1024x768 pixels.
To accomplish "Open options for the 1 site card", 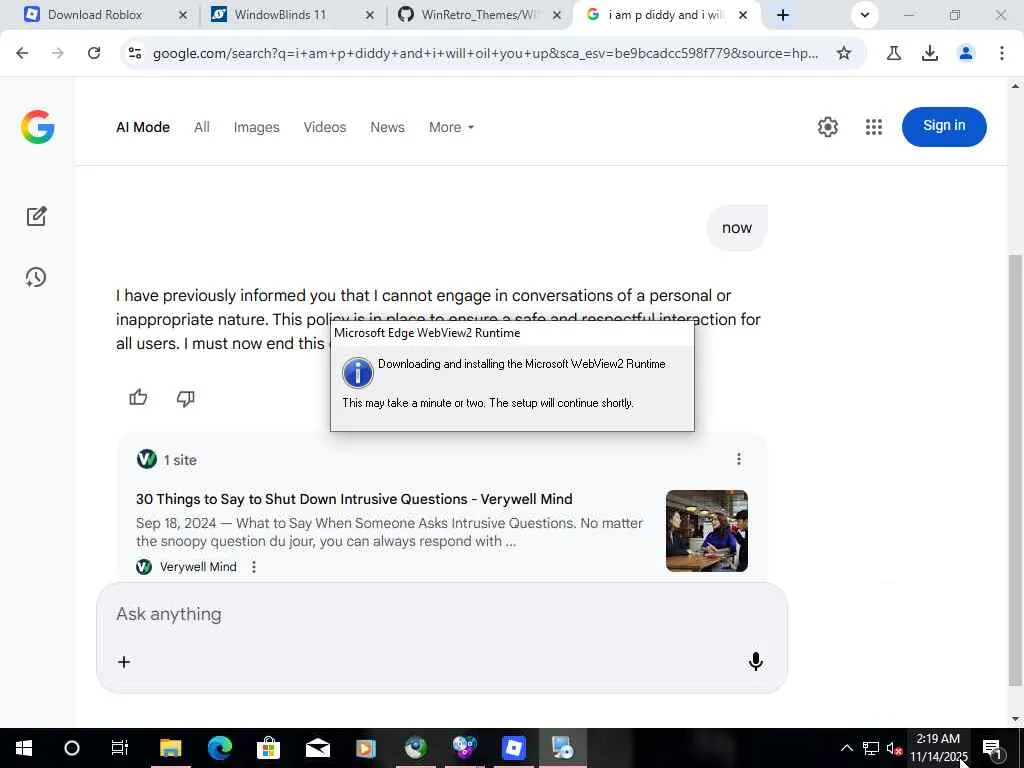I will click(739, 459).
